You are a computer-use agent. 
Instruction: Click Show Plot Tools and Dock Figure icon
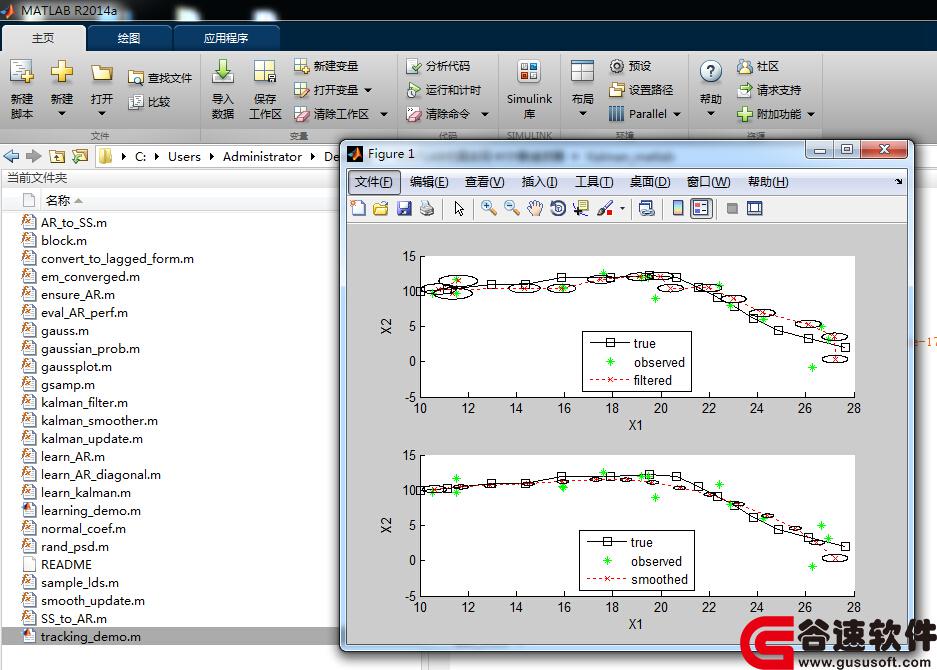click(755, 208)
